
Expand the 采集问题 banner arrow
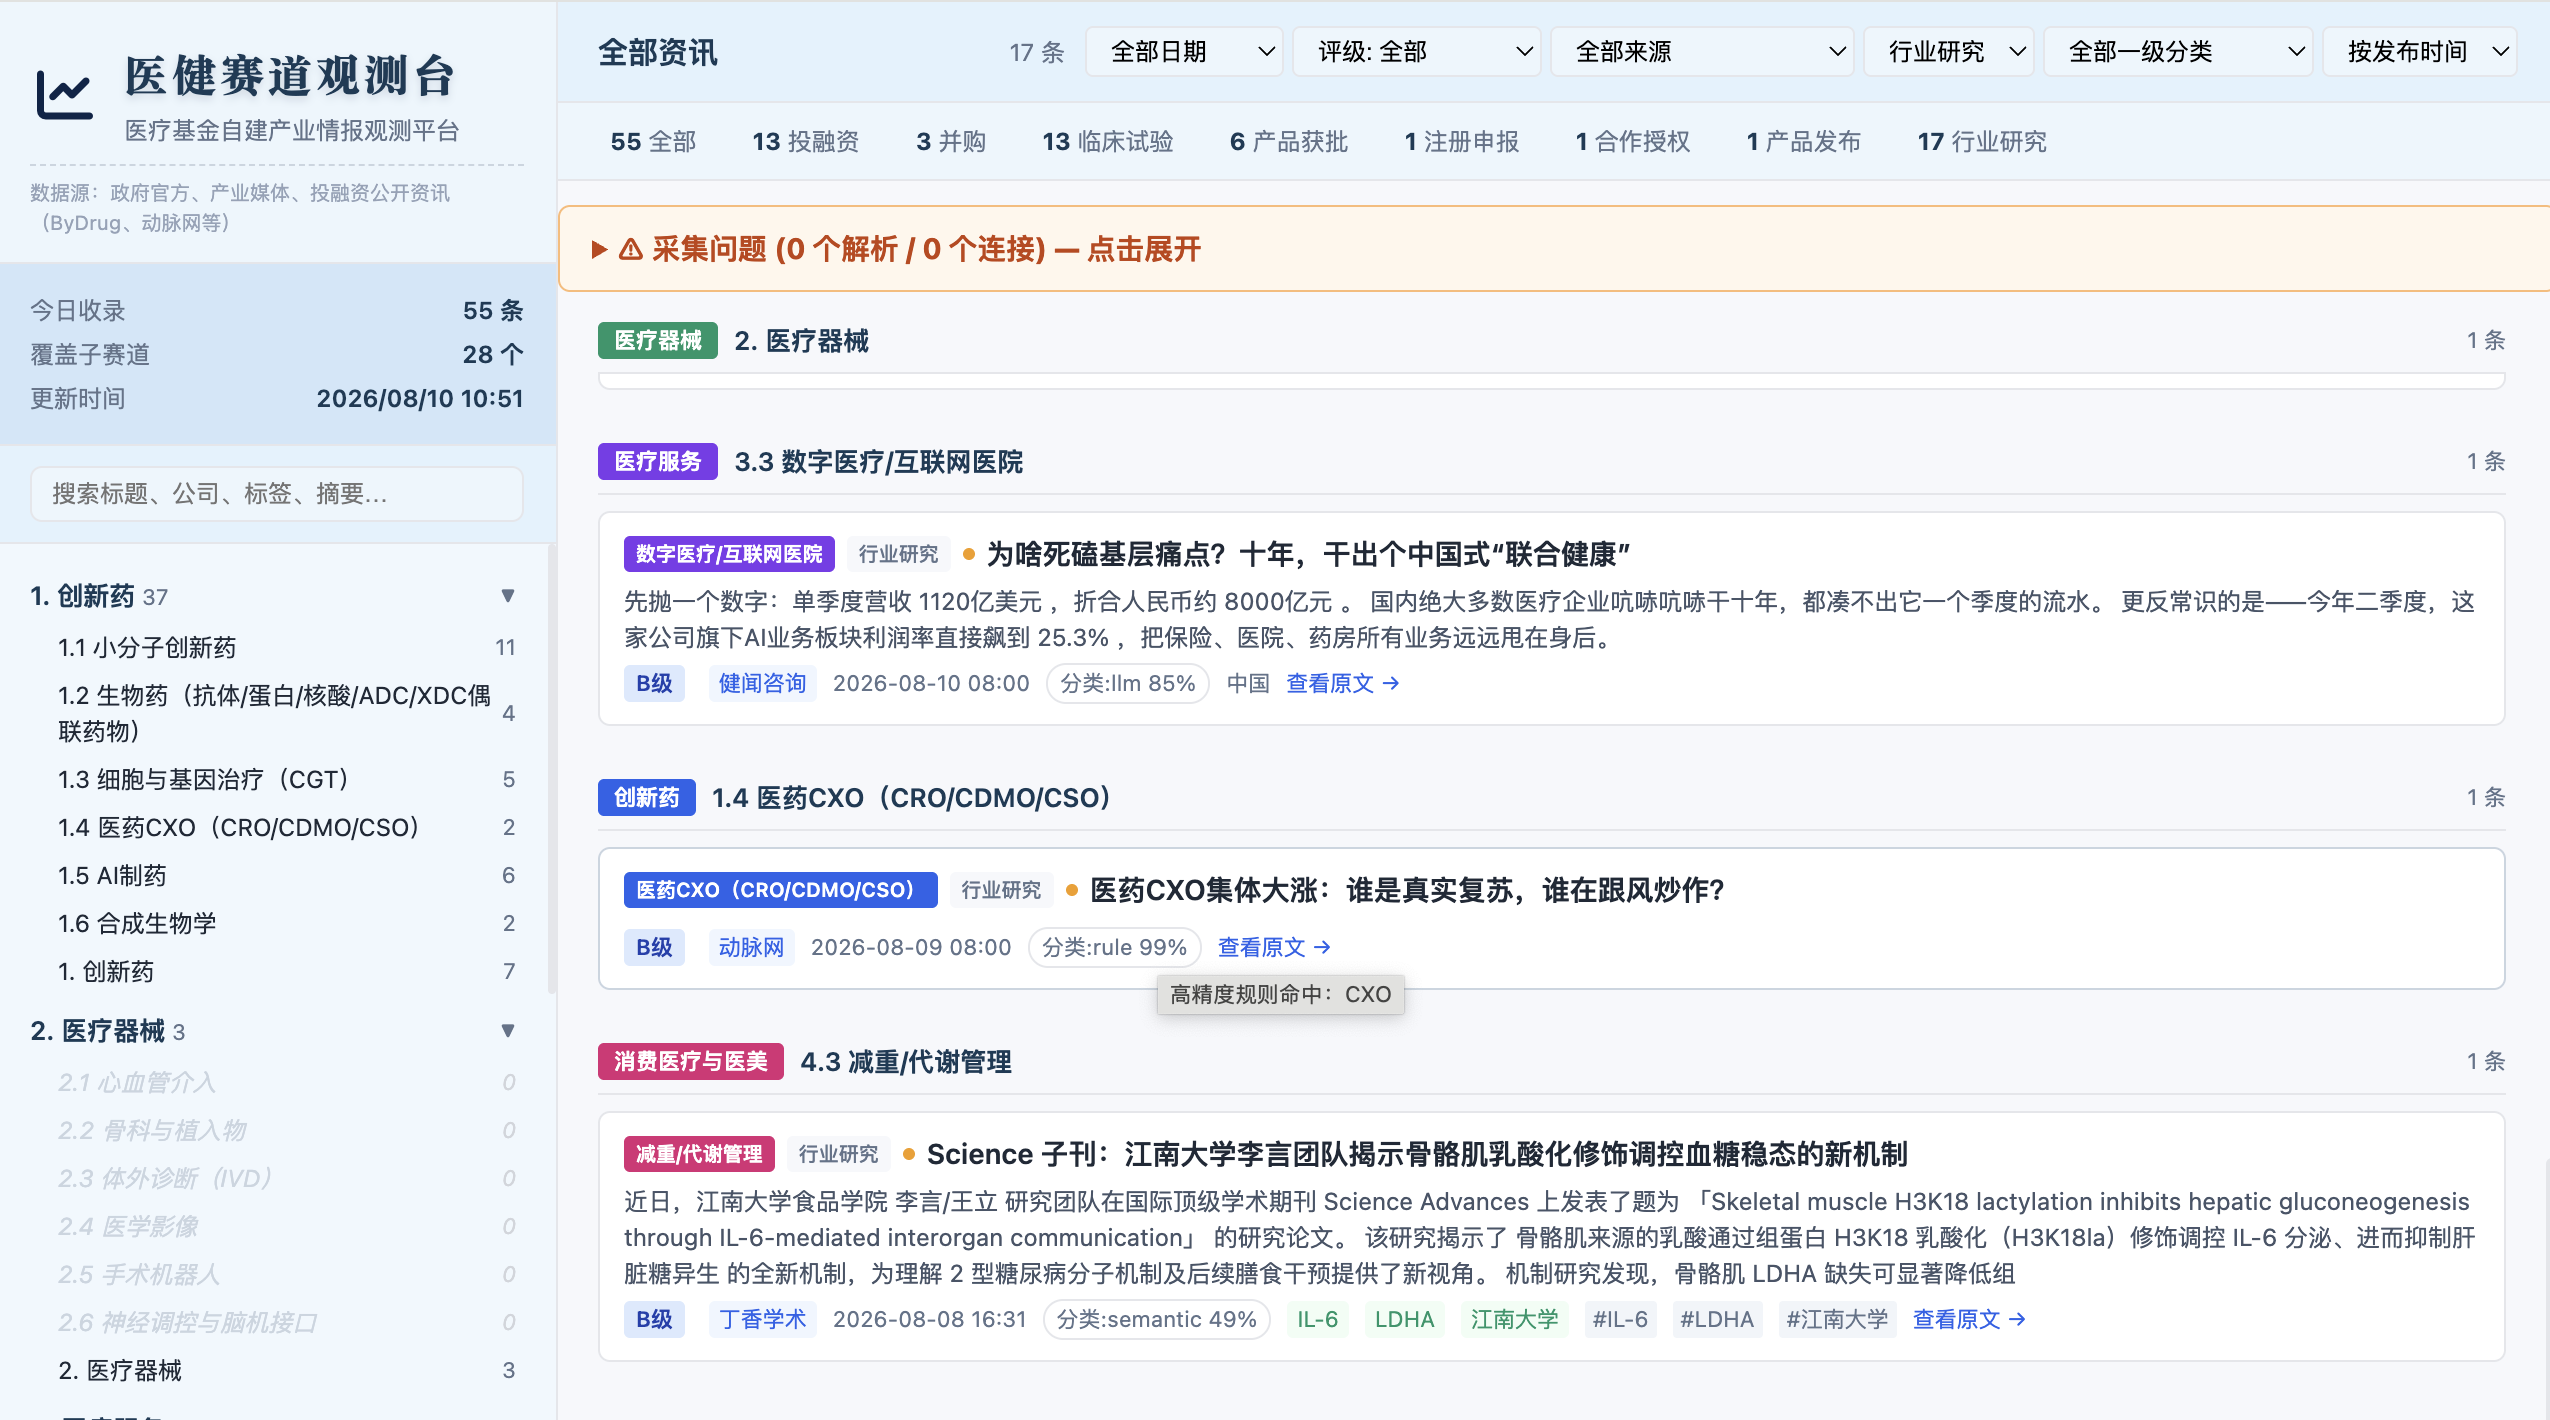[x=600, y=249]
